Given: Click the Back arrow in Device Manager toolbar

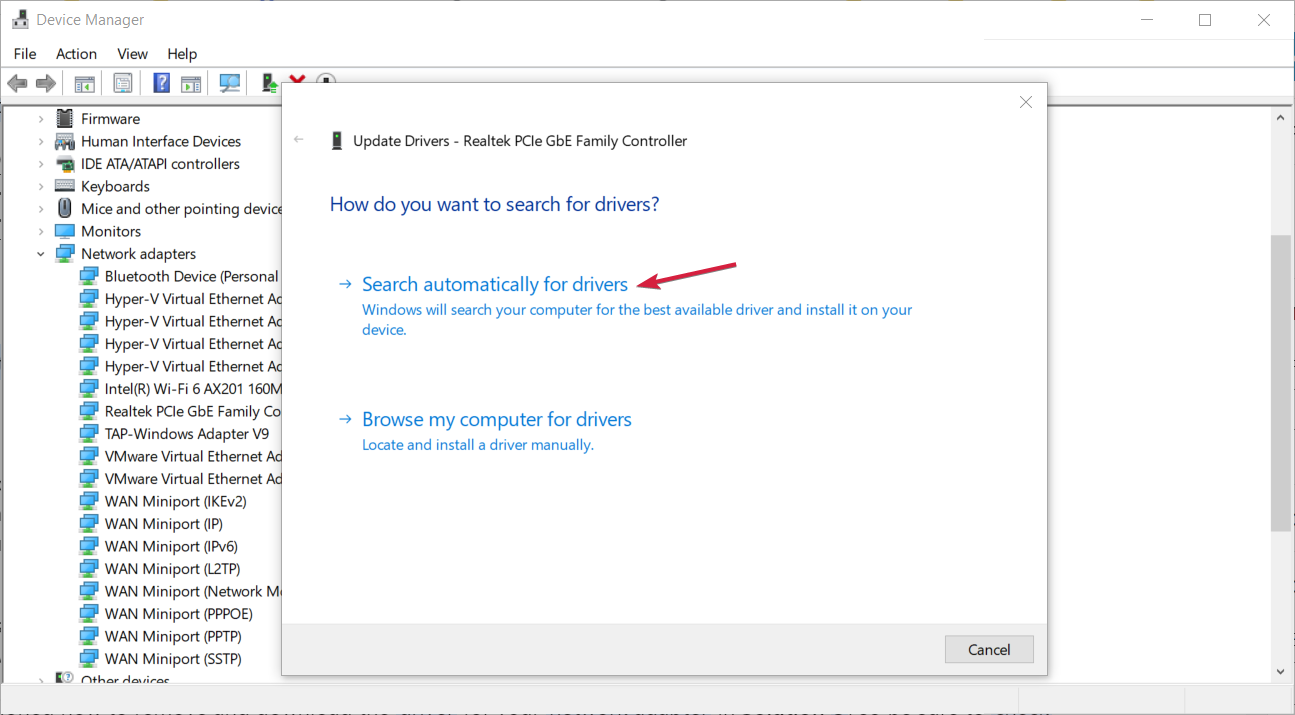Looking at the screenshot, I should click(17, 84).
